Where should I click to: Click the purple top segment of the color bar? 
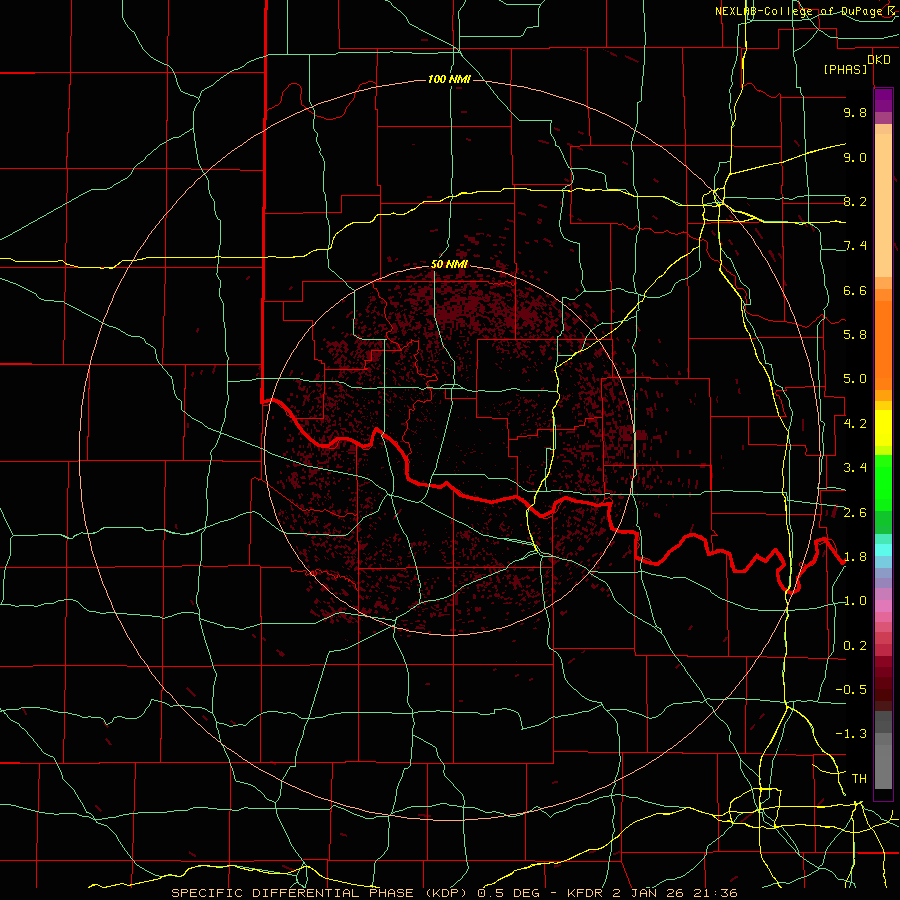click(883, 100)
